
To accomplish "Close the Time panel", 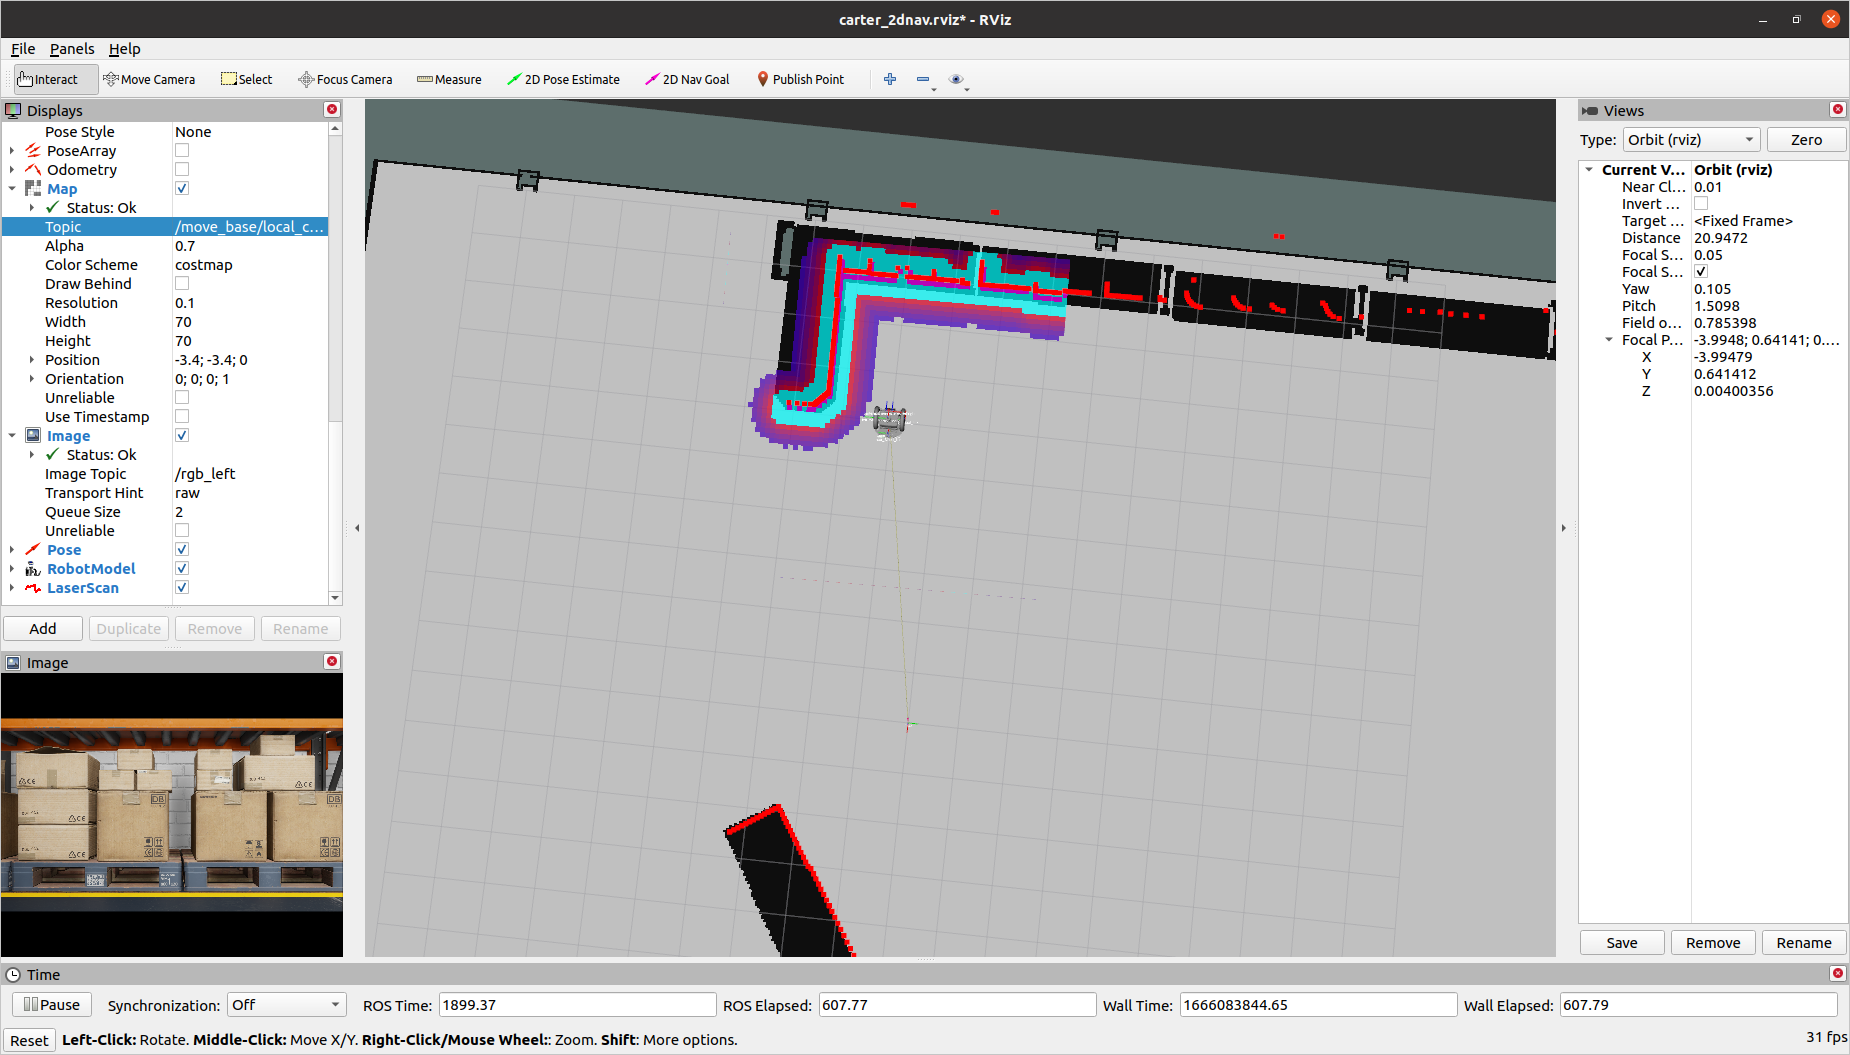I will pos(1837,974).
